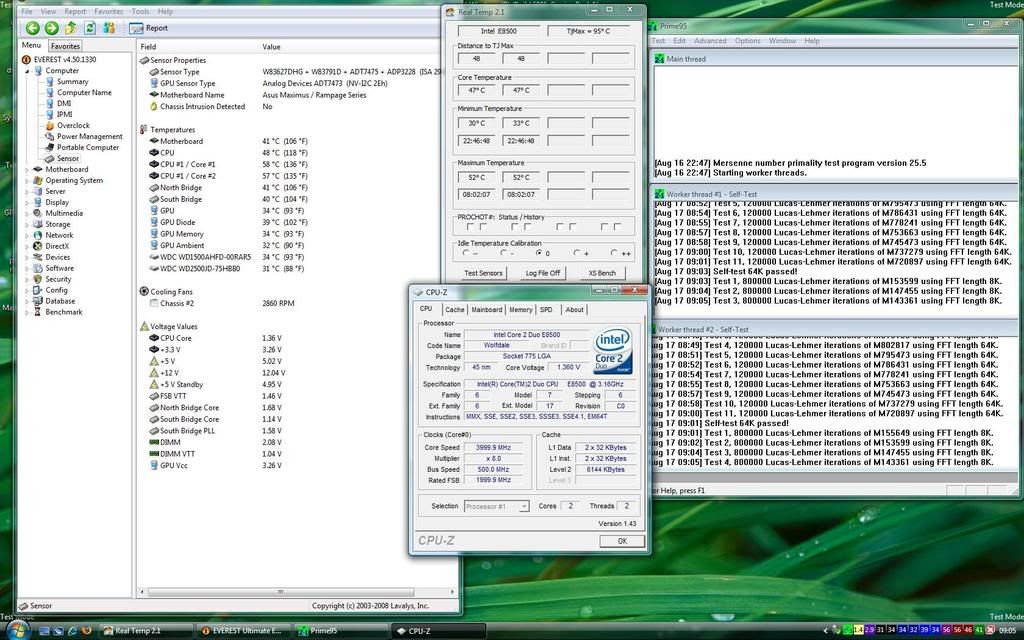
Task: Go up one level using EVEREST toolbar arrow
Action: pyautogui.click(x=71, y=28)
